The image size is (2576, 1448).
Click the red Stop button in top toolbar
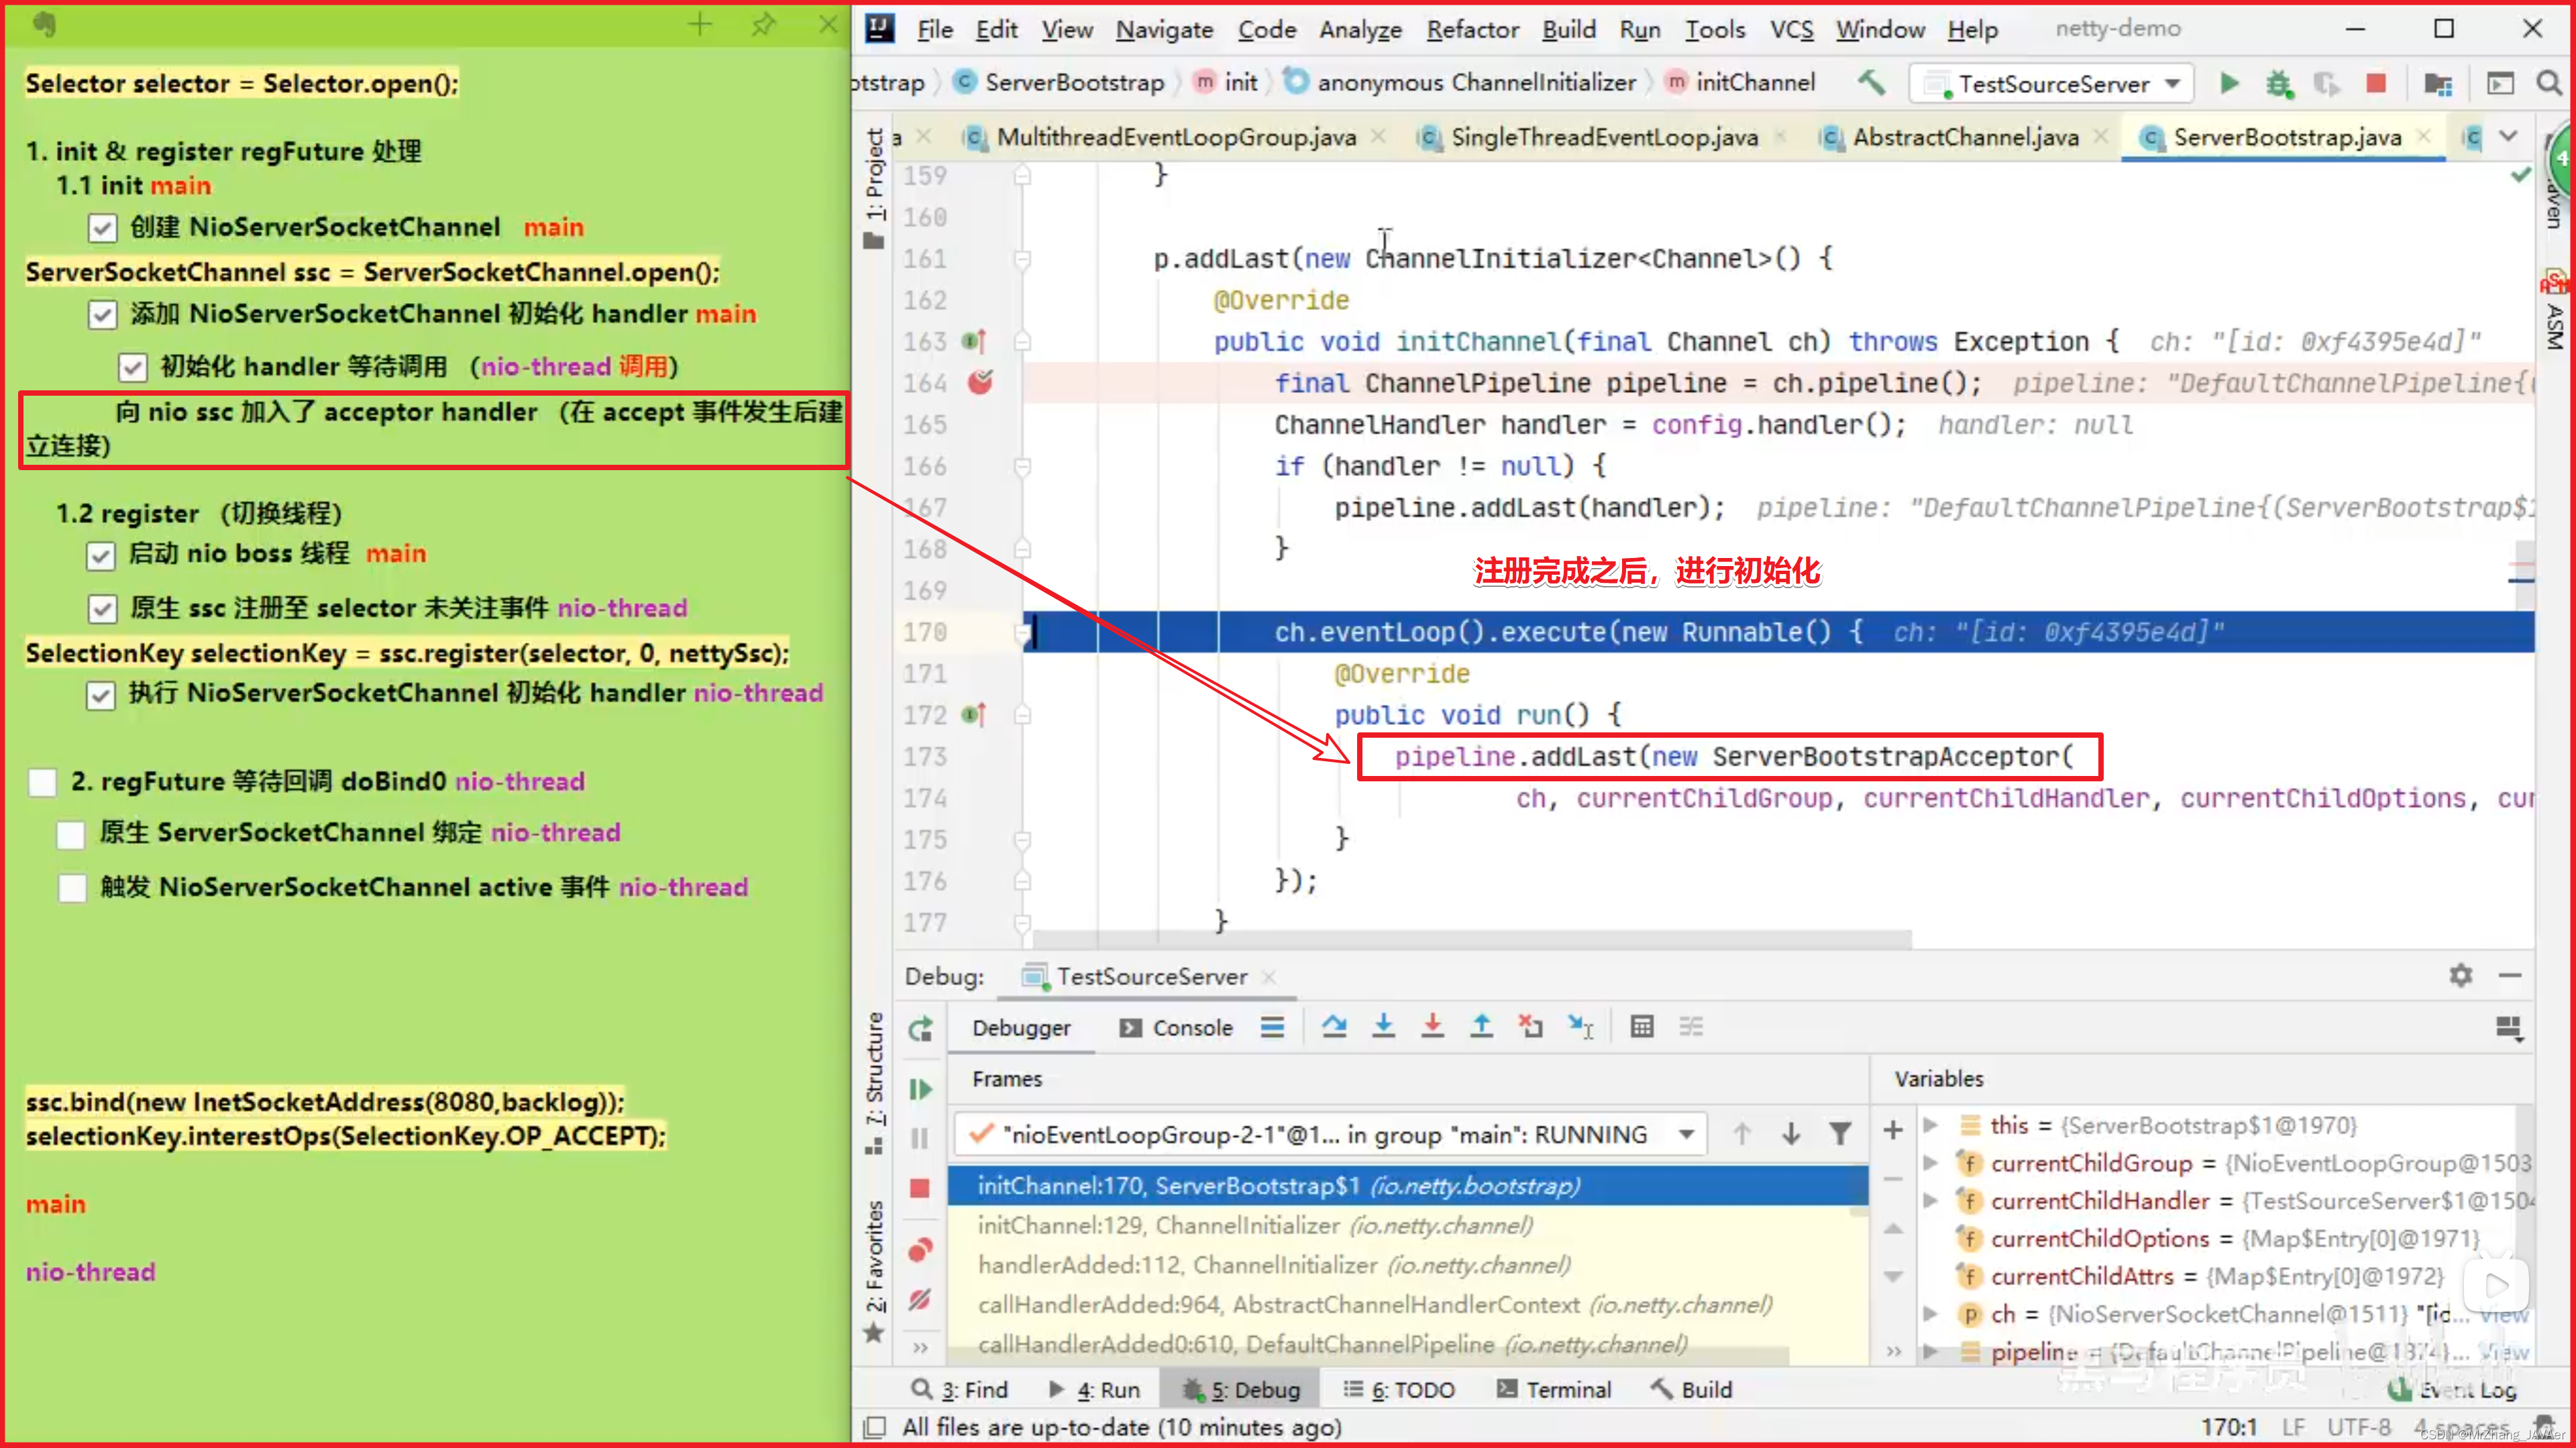click(x=2376, y=83)
